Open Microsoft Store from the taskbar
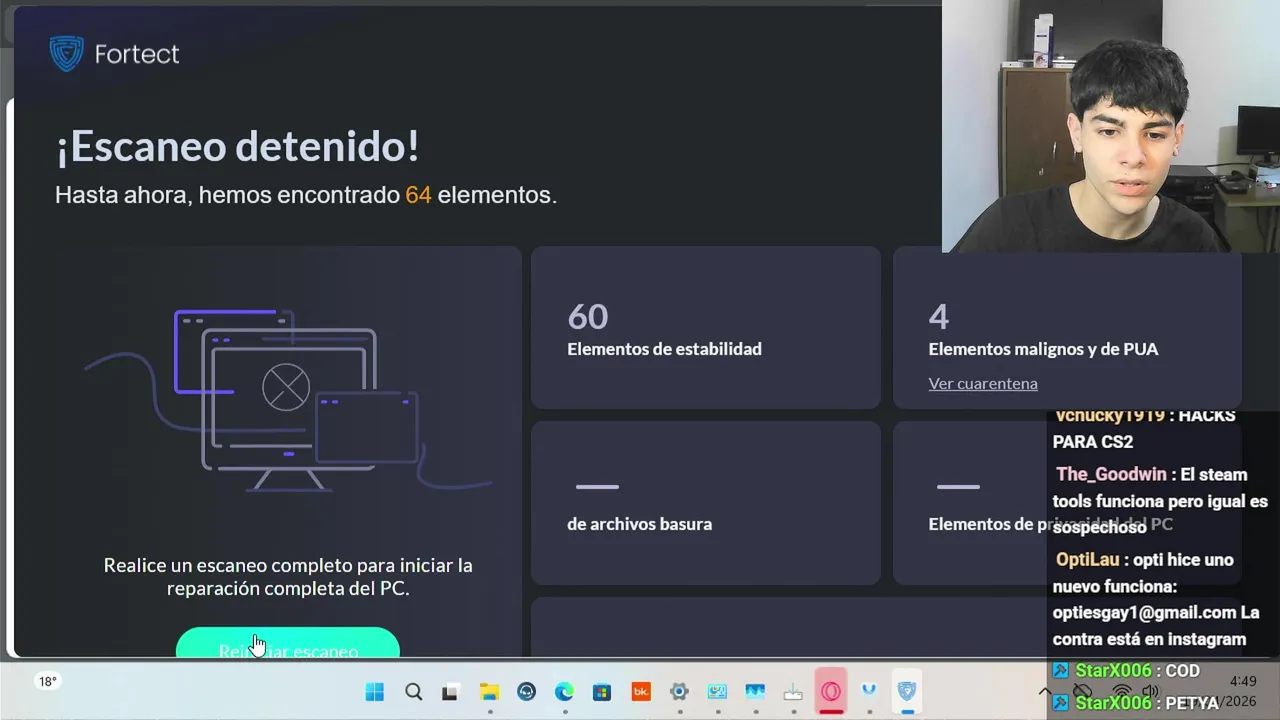Viewport: 1280px width, 720px height. [x=602, y=691]
